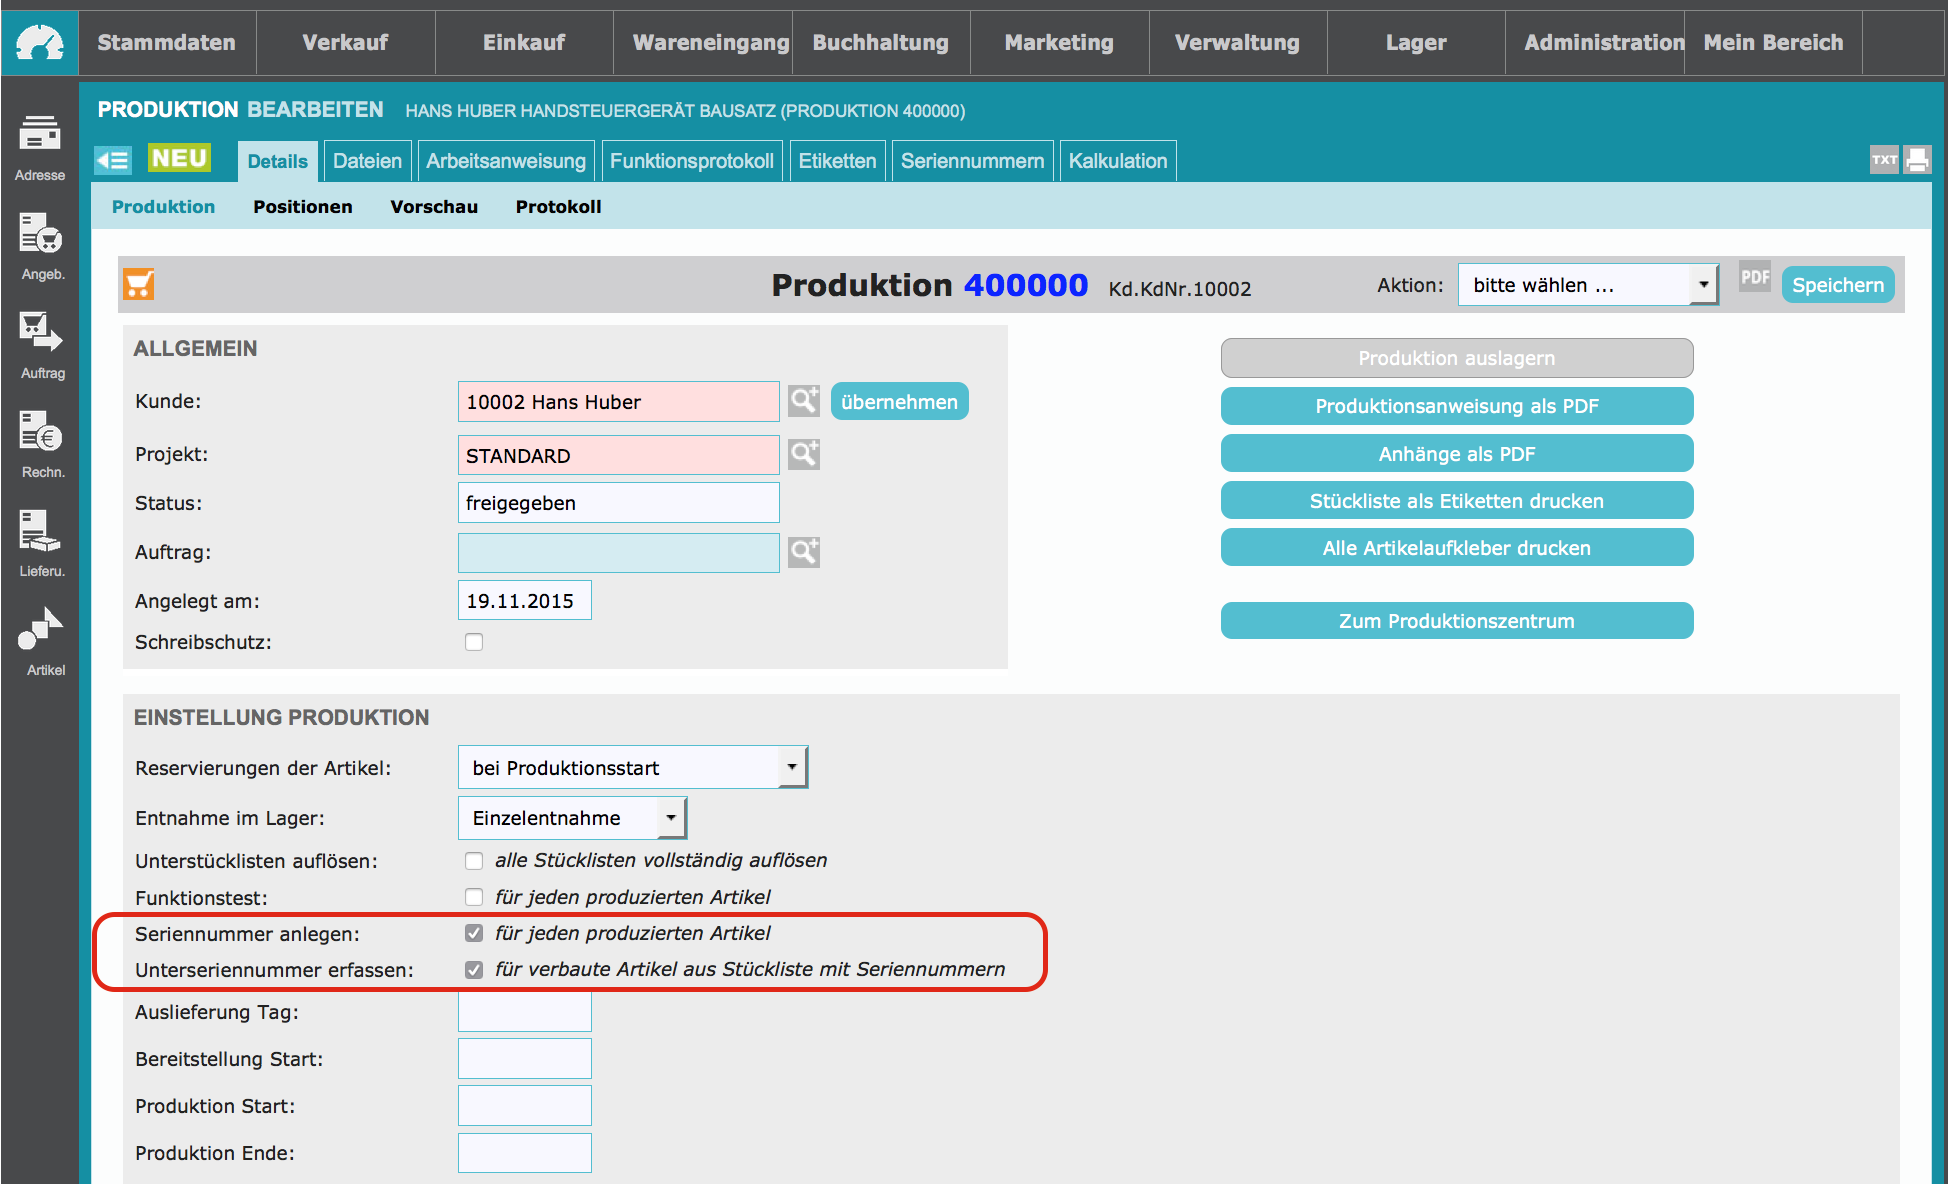Image resolution: width=1948 pixels, height=1184 pixels.
Task: Uncheck Seriennummer anlegen checkbox
Action: (x=474, y=933)
